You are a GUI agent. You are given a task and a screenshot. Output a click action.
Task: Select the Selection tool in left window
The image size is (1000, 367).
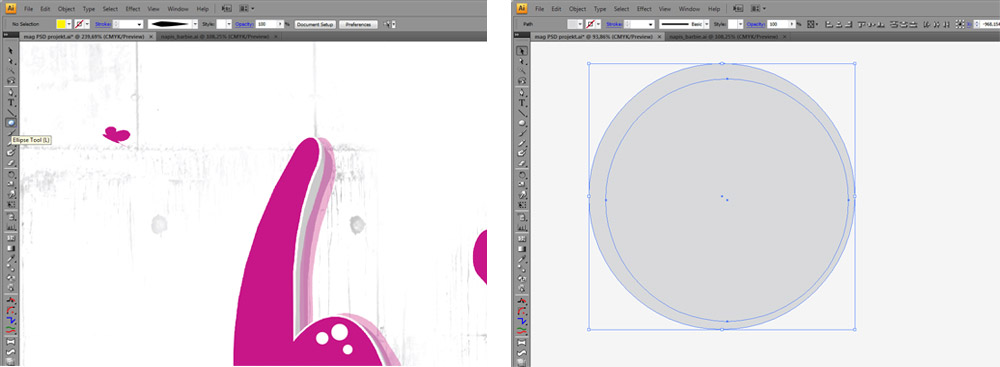[x=11, y=51]
